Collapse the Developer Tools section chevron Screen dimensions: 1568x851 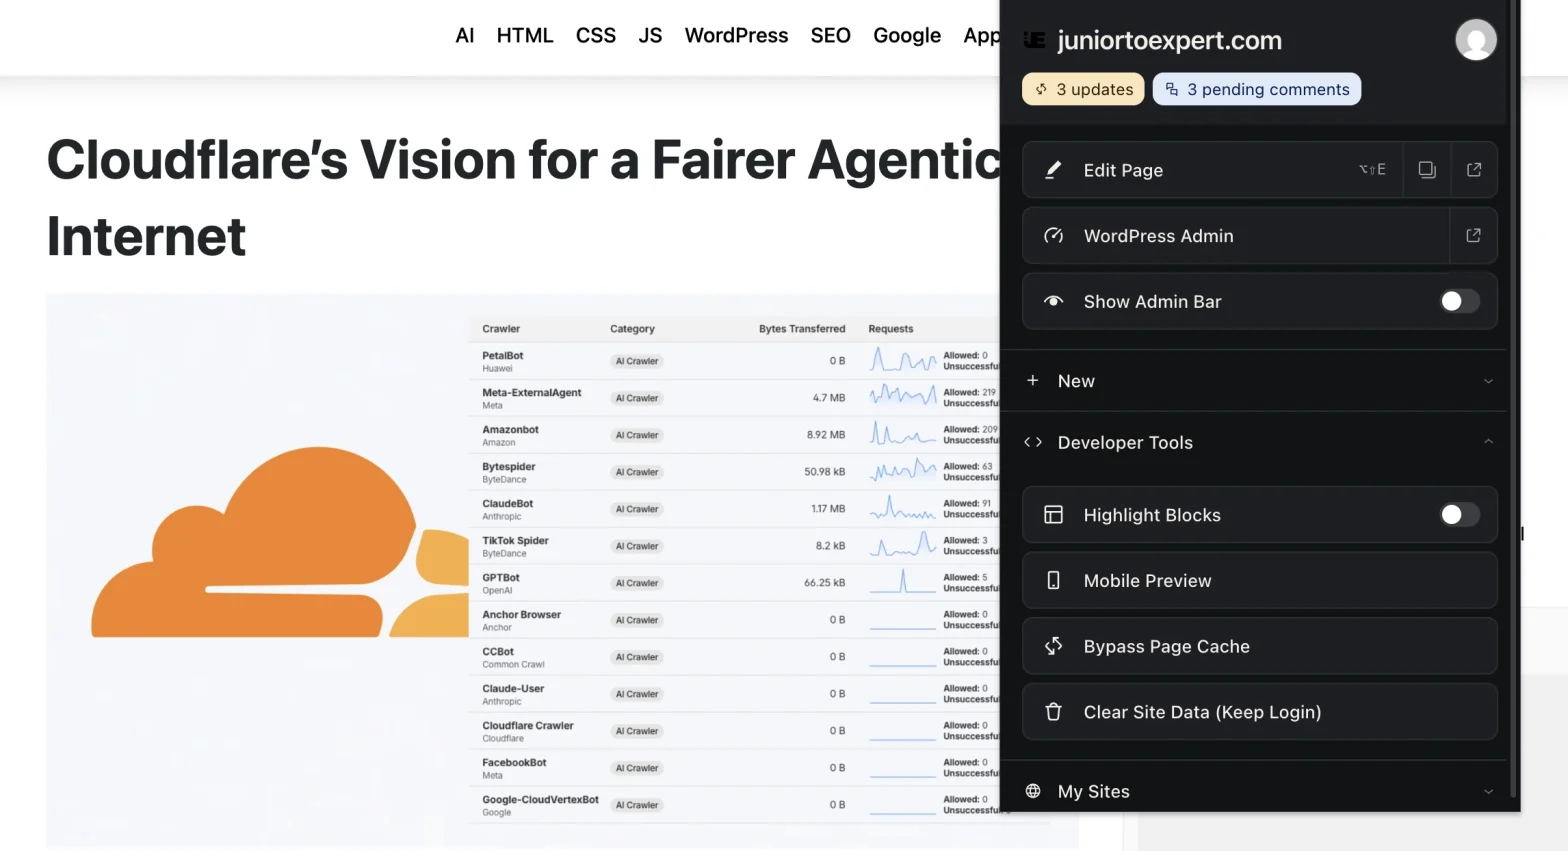point(1488,442)
